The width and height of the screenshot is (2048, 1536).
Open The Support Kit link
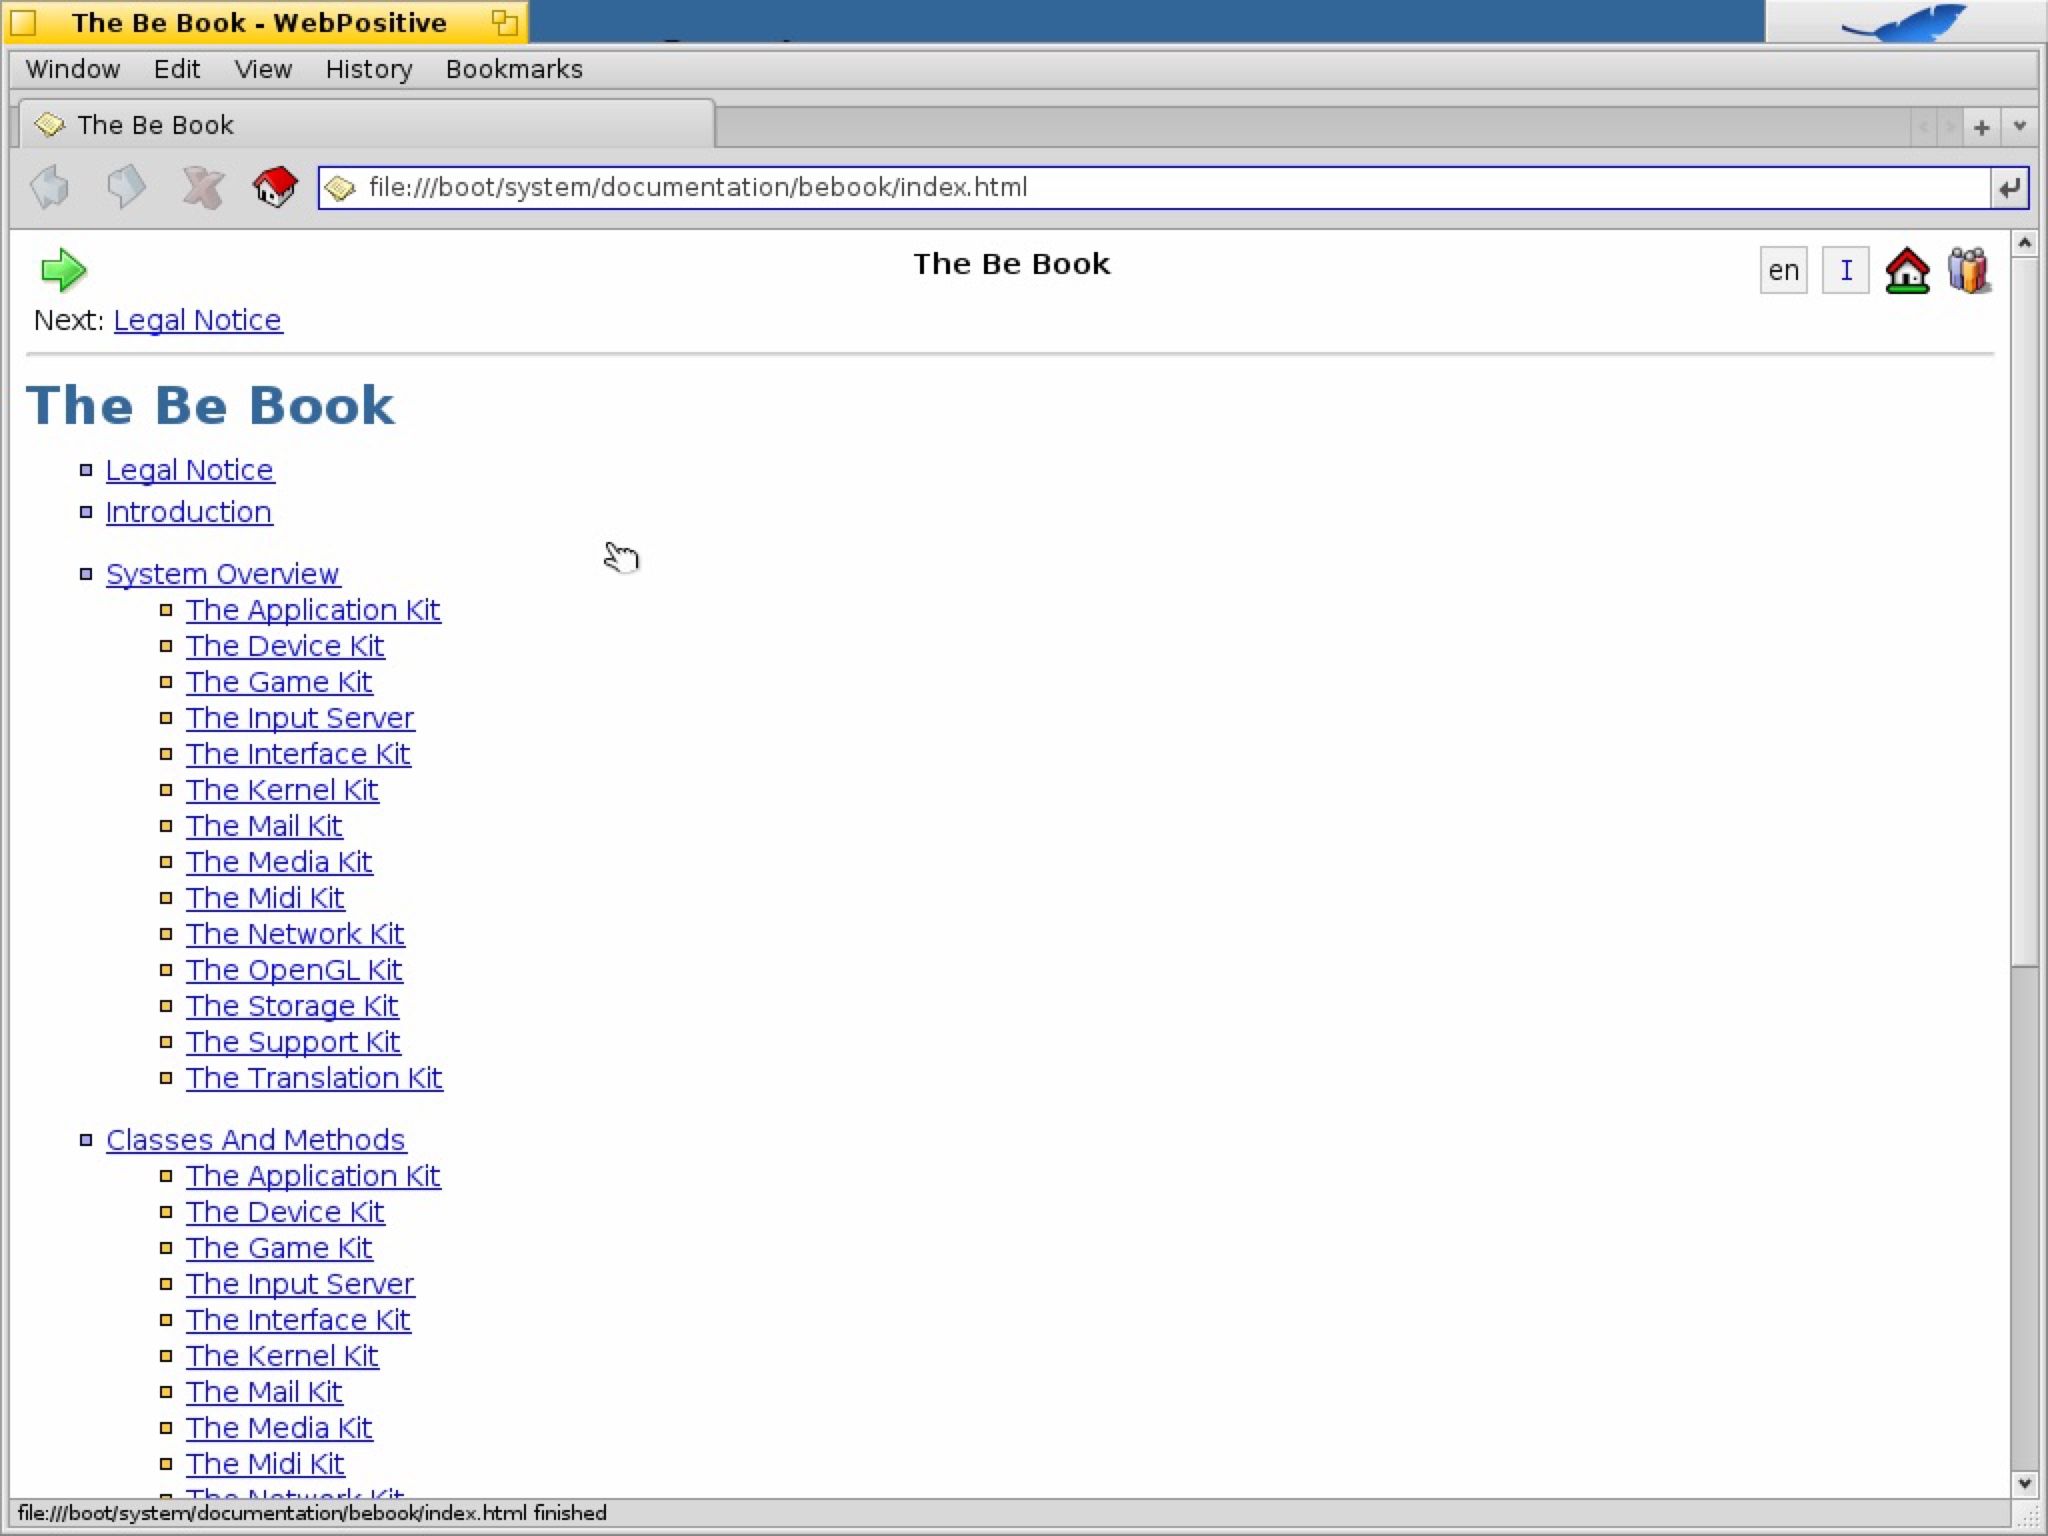[293, 1042]
